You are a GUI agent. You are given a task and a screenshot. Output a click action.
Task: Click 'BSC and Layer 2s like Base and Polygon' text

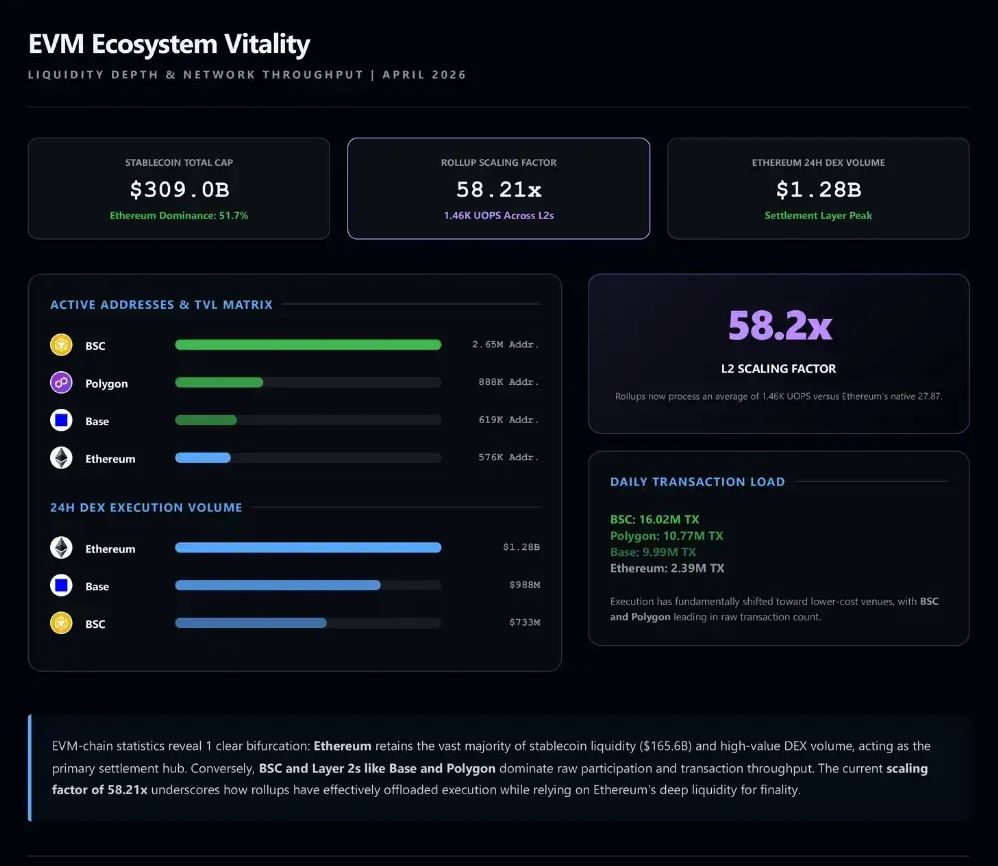click(x=377, y=768)
